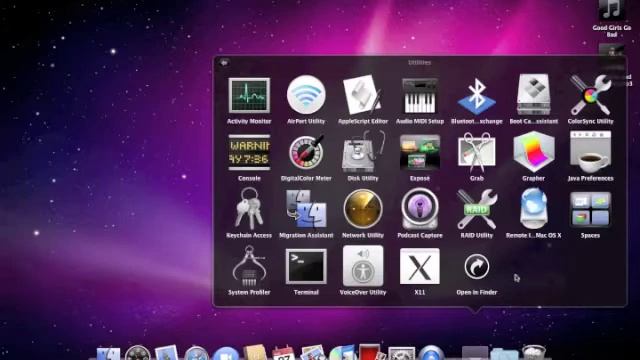This screenshot has height=360, width=640.
Task: Launch Boot Camp Assistant
Action: pyautogui.click(x=533, y=95)
